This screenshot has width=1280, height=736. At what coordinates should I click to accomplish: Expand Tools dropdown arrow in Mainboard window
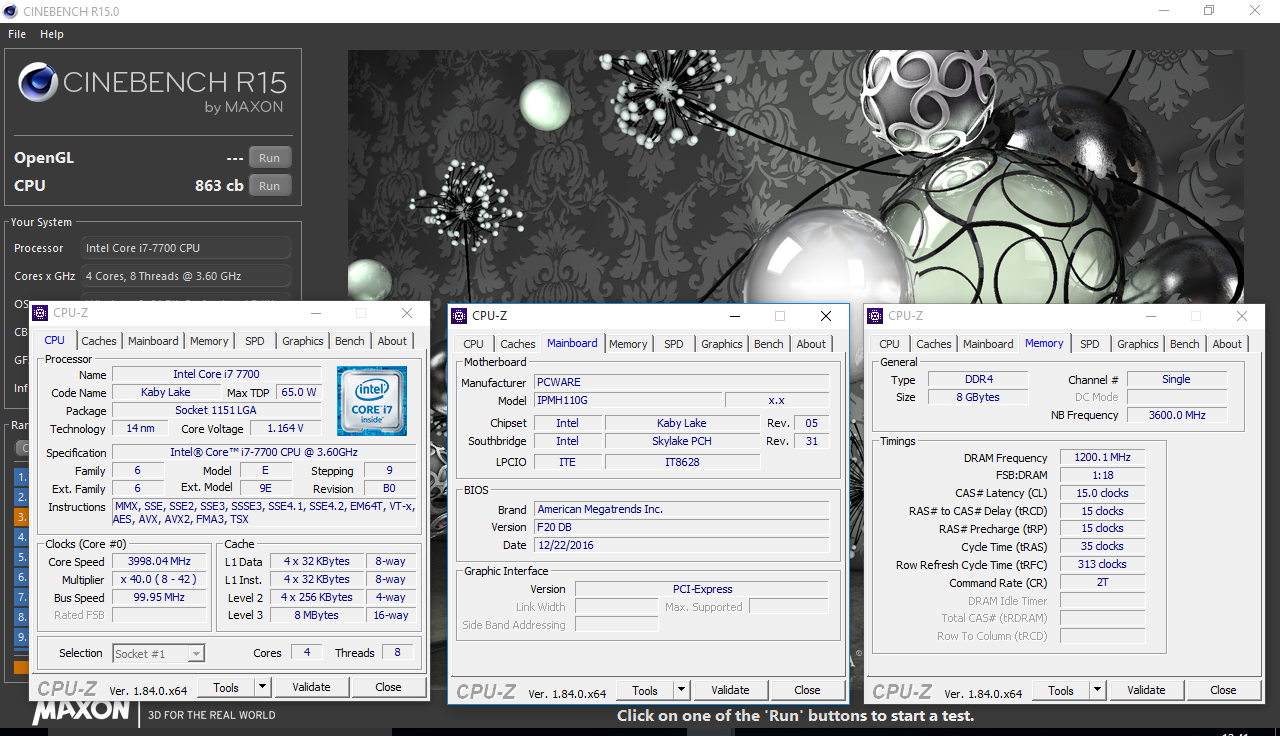[681, 690]
